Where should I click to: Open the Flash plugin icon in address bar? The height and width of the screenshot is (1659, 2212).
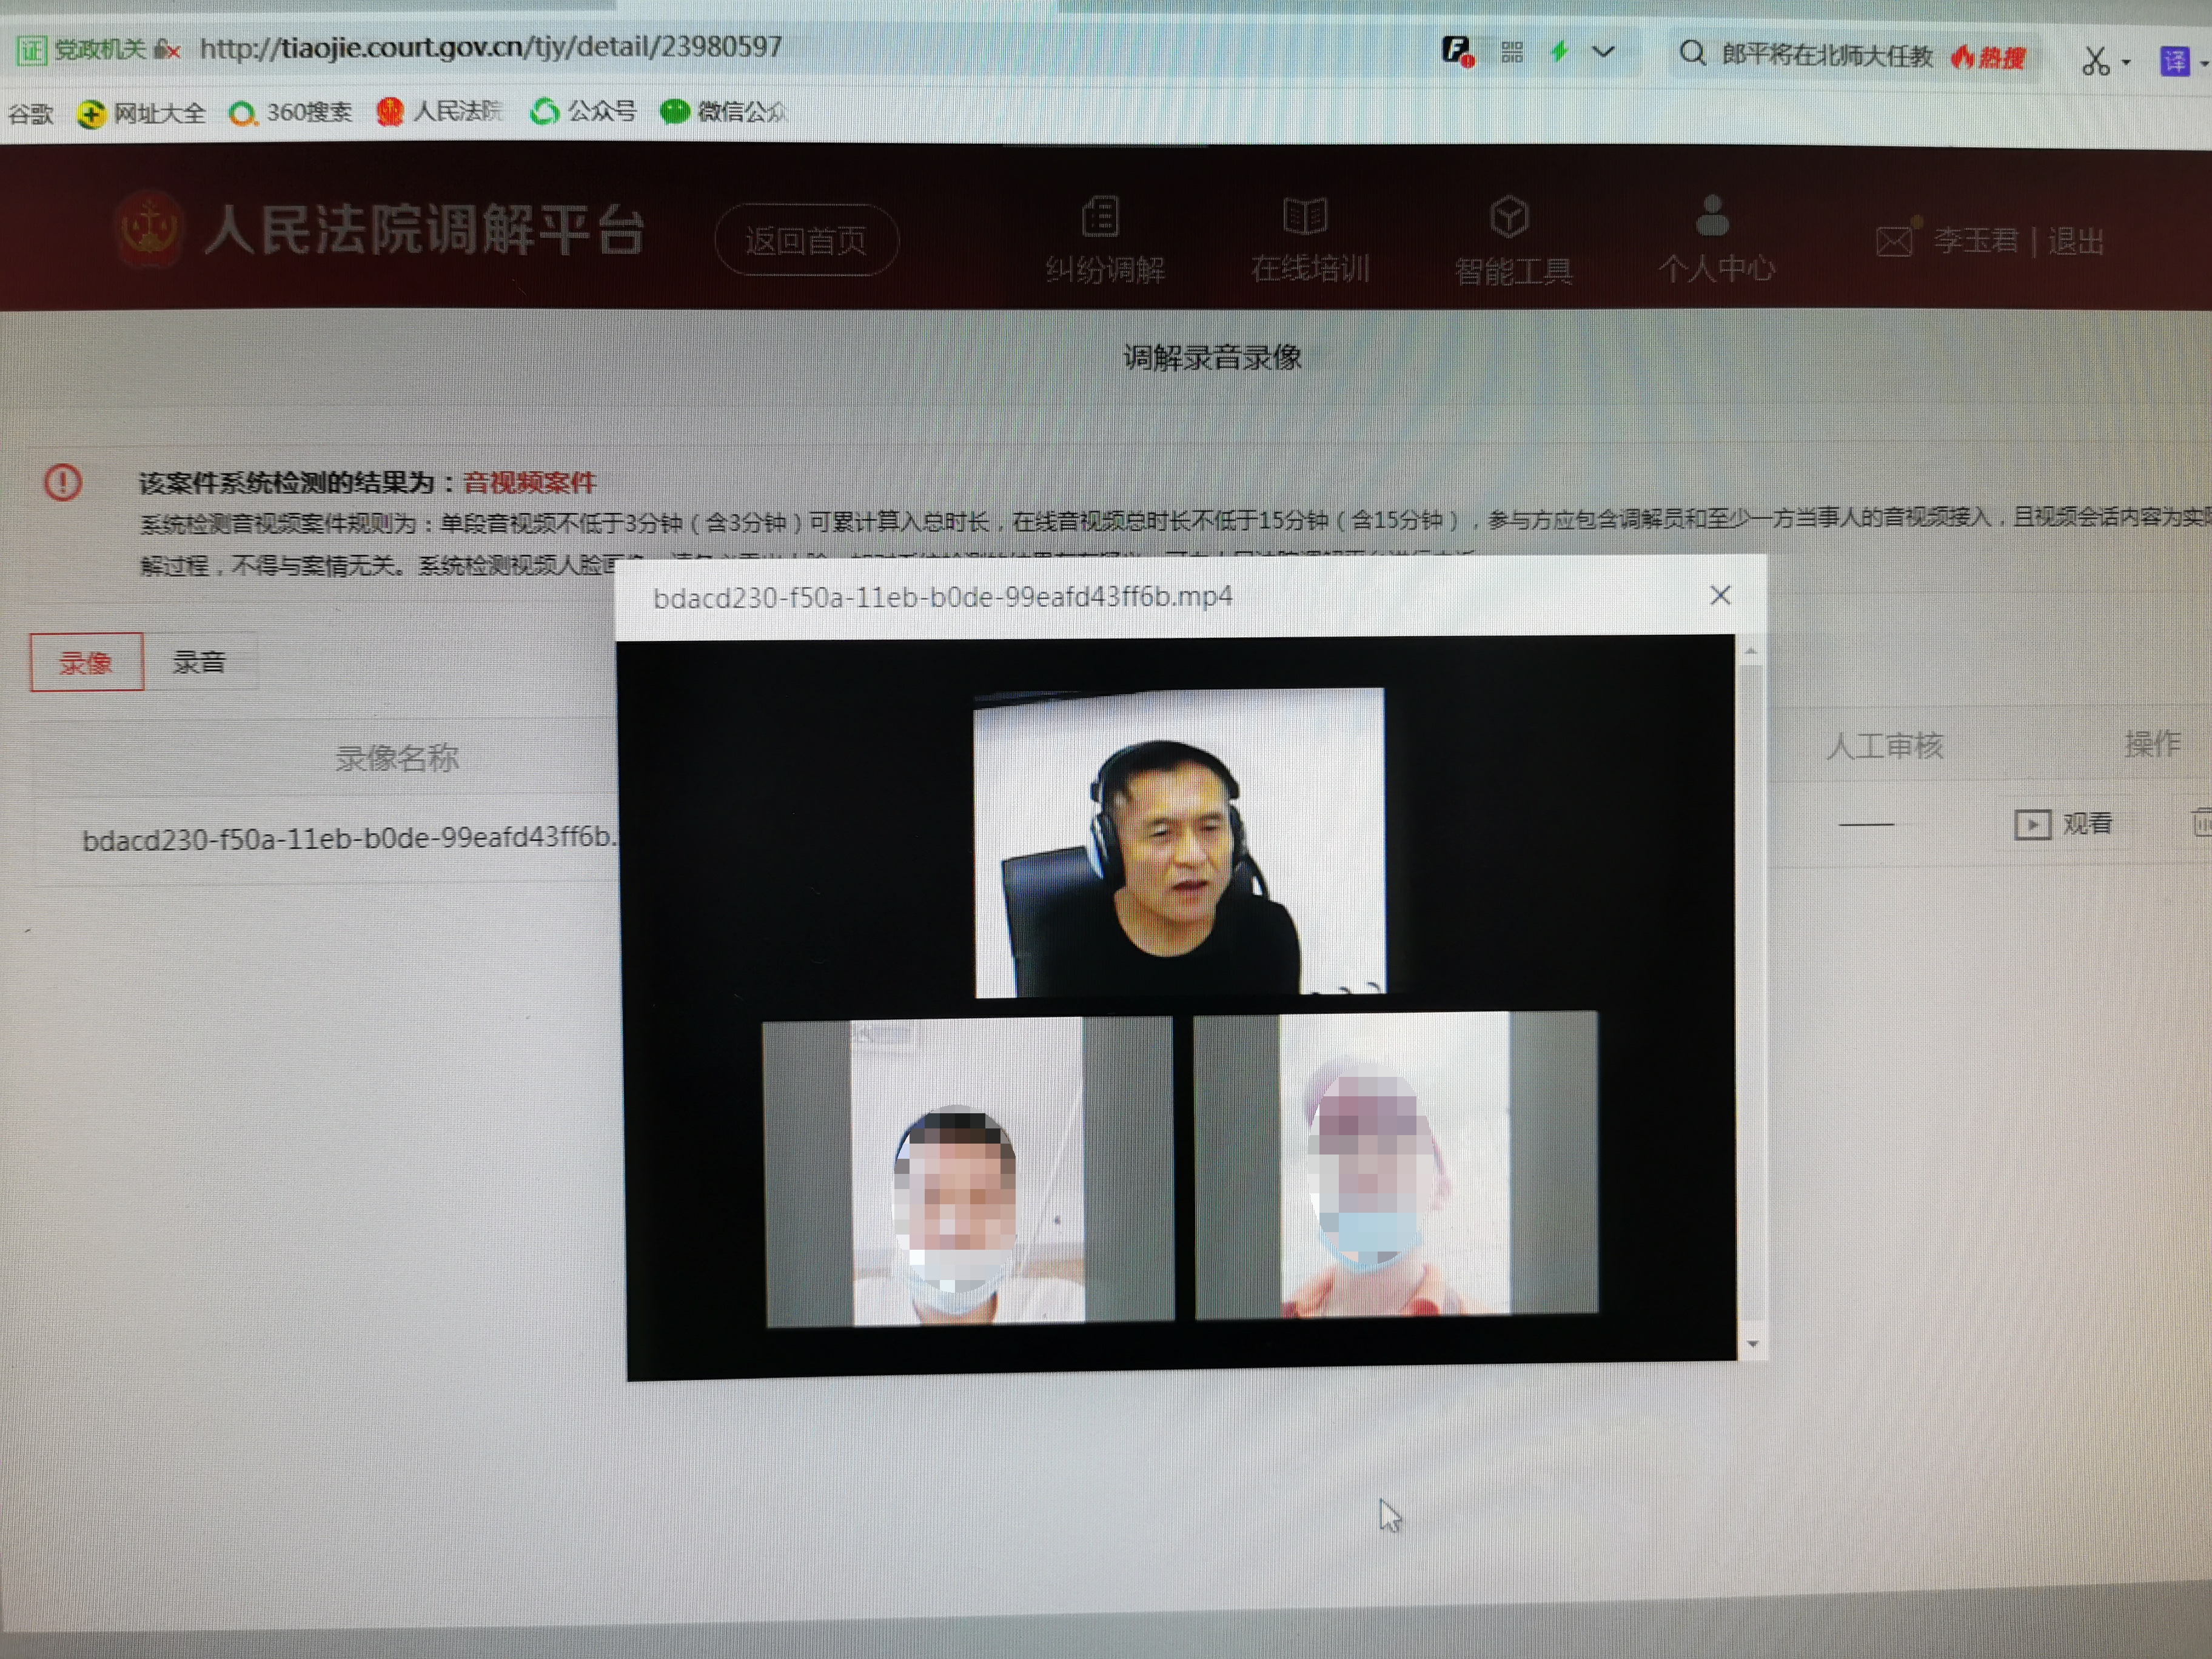[1458, 50]
